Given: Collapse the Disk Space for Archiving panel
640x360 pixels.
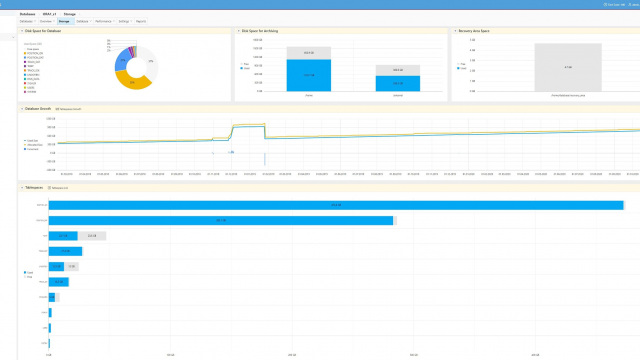Looking at the screenshot, I should click(239, 31).
